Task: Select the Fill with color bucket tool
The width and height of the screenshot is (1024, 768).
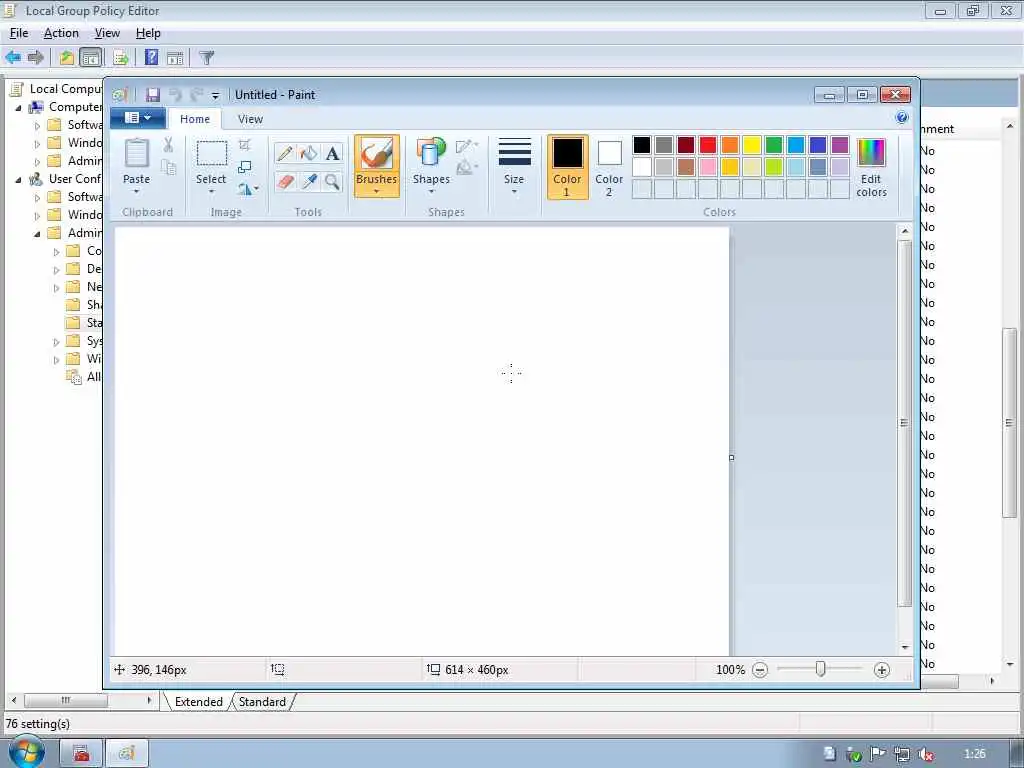Action: tap(308, 153)
